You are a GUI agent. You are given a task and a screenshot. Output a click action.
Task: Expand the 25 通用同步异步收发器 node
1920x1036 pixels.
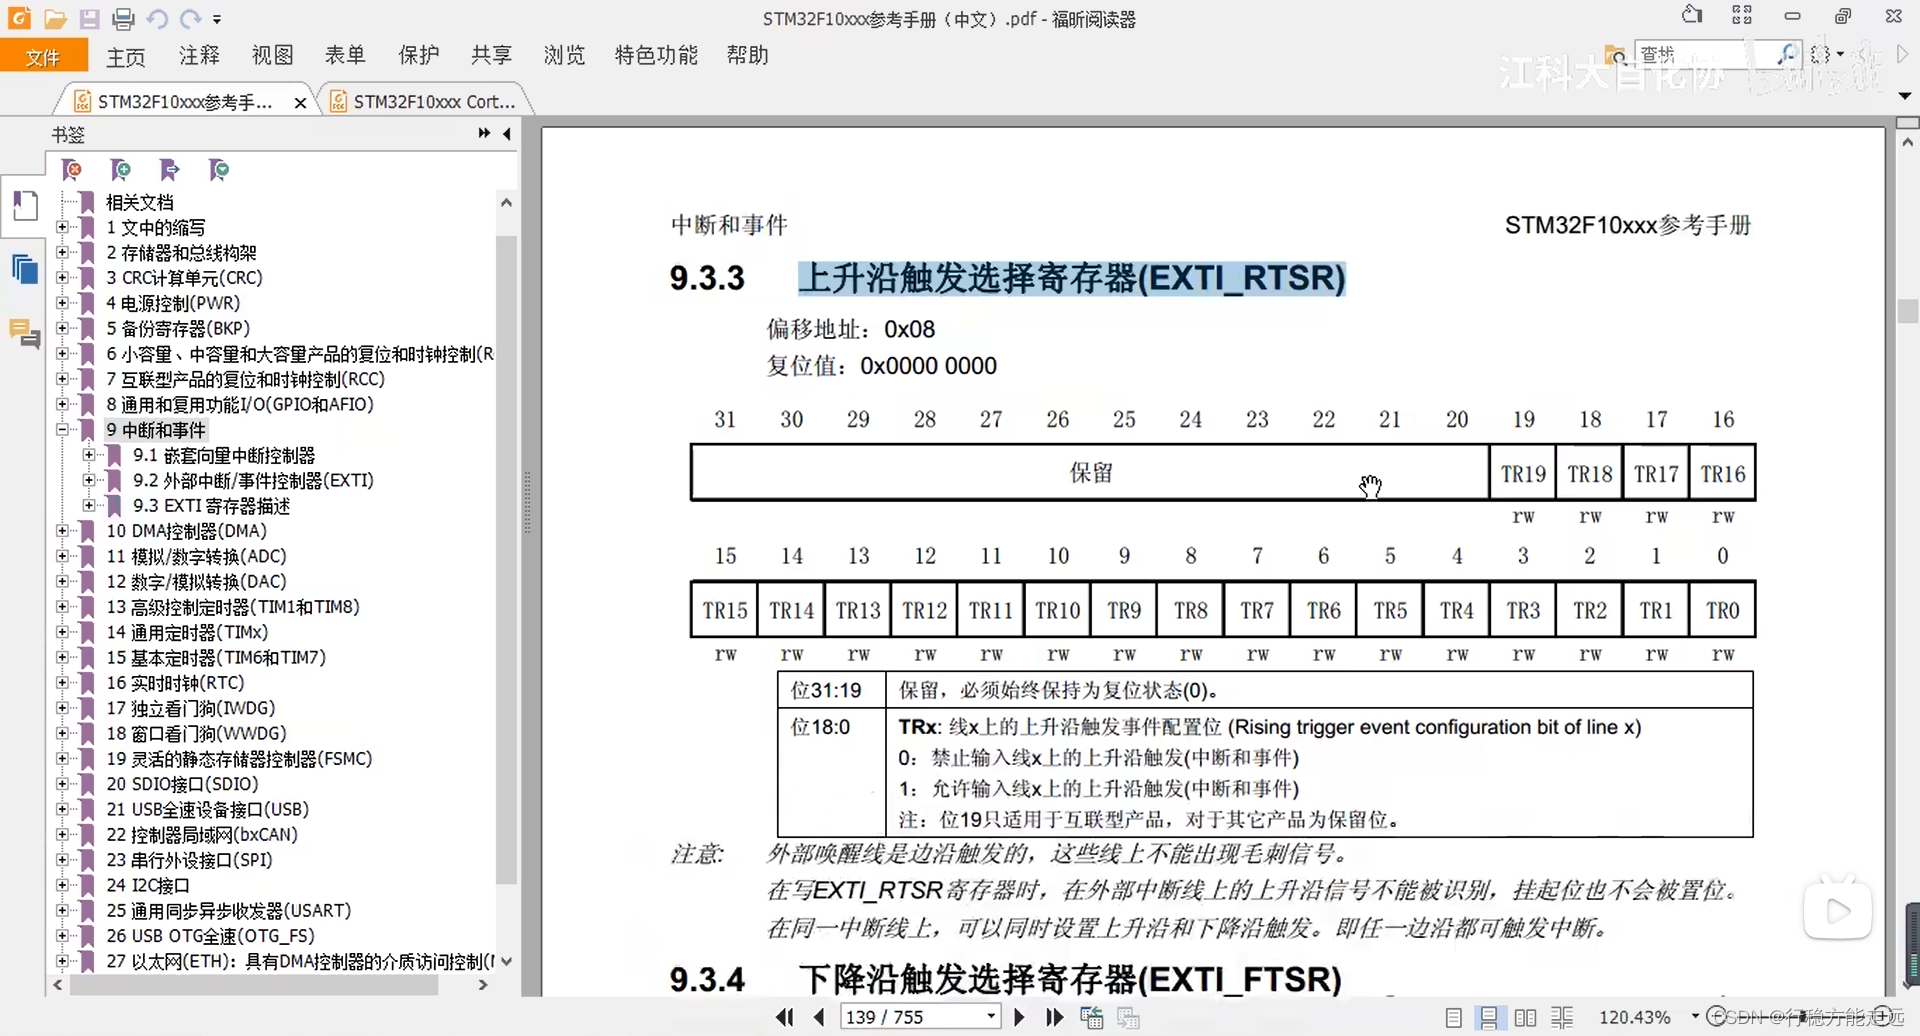(x=62, y=910)
